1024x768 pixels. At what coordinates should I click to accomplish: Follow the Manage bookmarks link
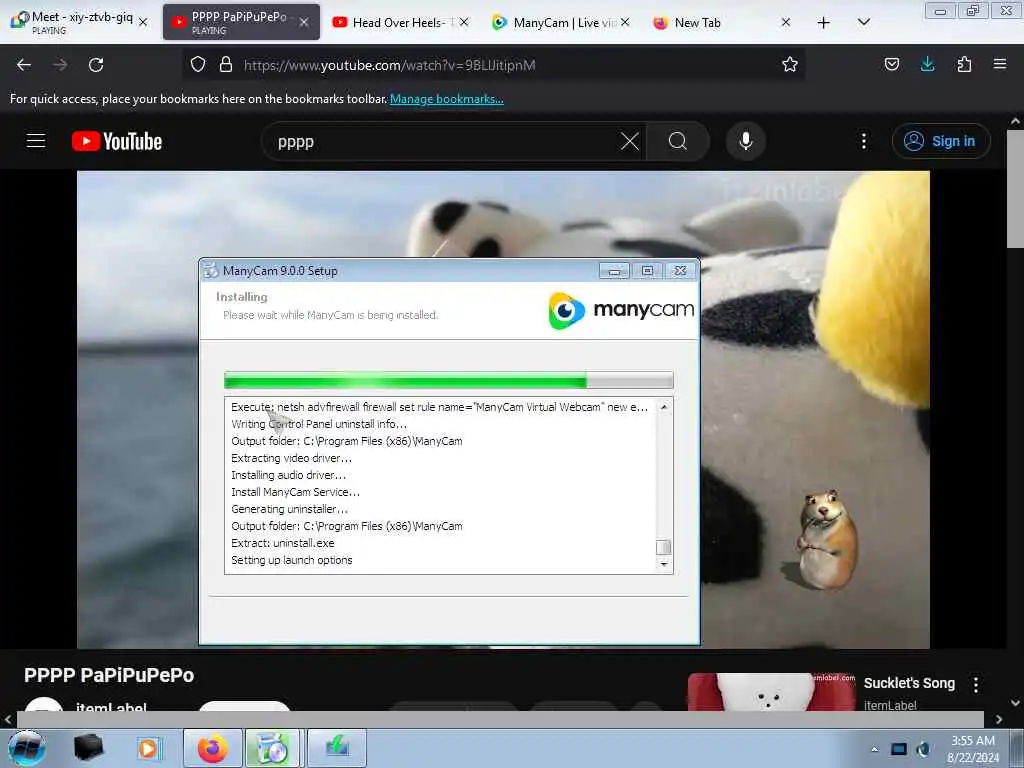[x=447, y=99]
